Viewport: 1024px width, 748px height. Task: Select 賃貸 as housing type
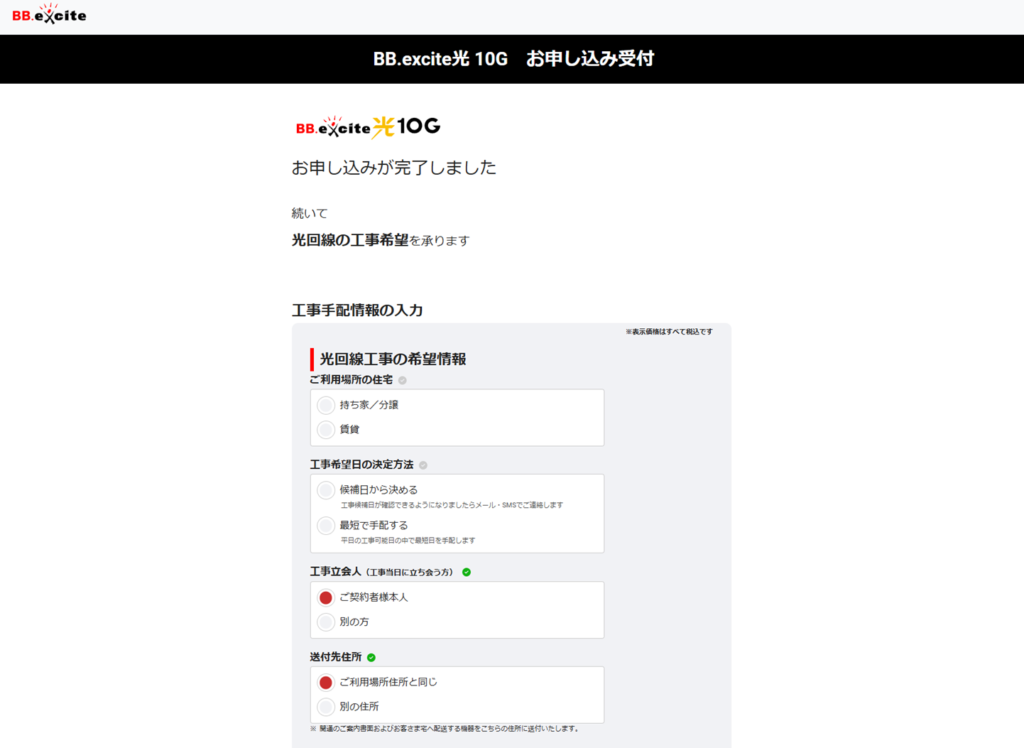(326, 429)
